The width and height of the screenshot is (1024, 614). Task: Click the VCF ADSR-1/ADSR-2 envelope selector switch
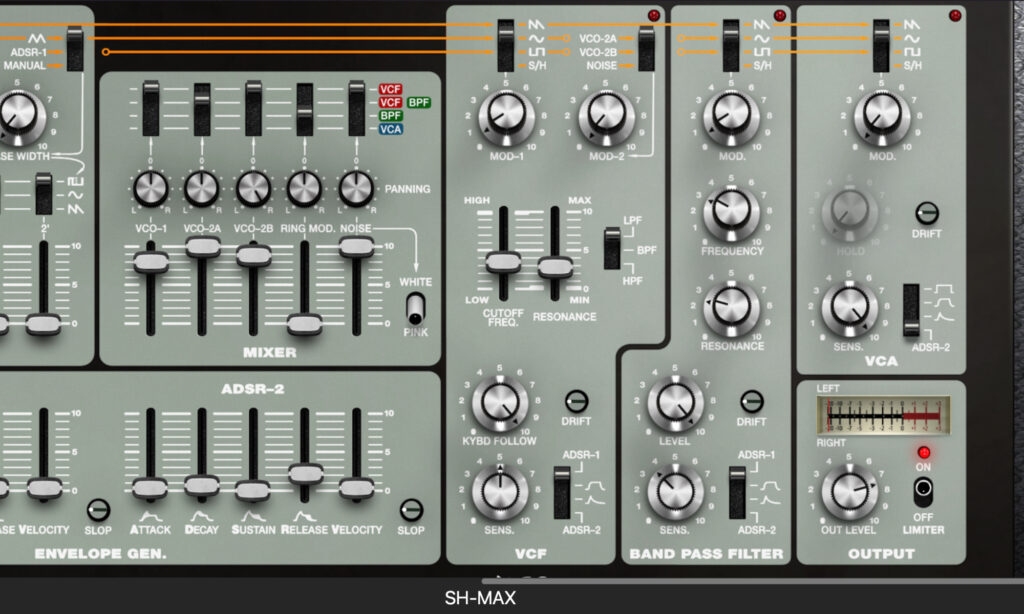click(562, 491)
